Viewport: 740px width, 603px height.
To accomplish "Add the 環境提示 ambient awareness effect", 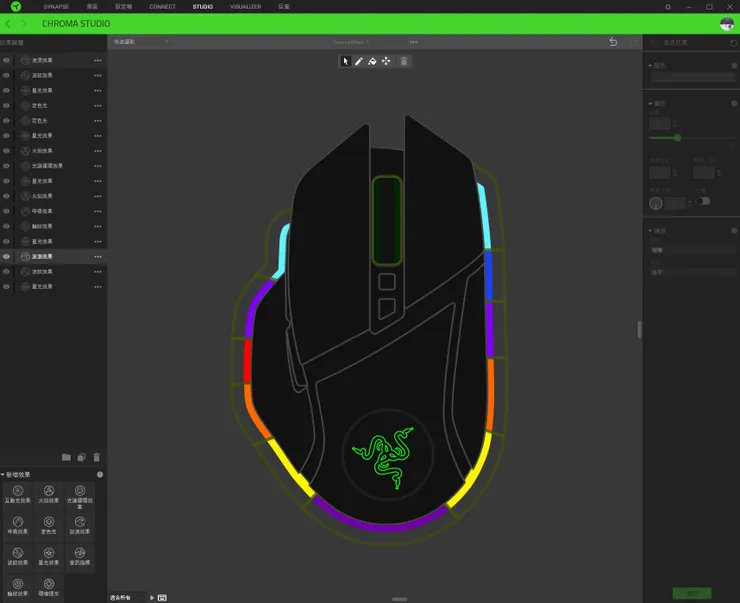I will (x=49, y=588).
